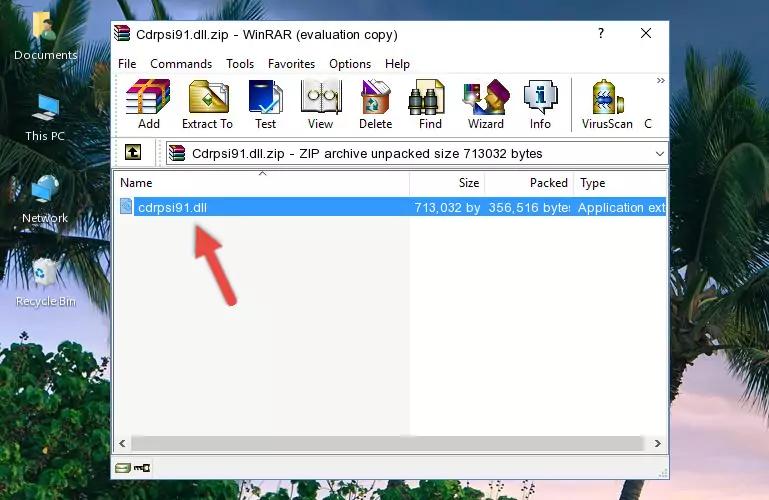Open the Help menu
Viewport: 769px width, 500px height.
[x=397, y=64]
